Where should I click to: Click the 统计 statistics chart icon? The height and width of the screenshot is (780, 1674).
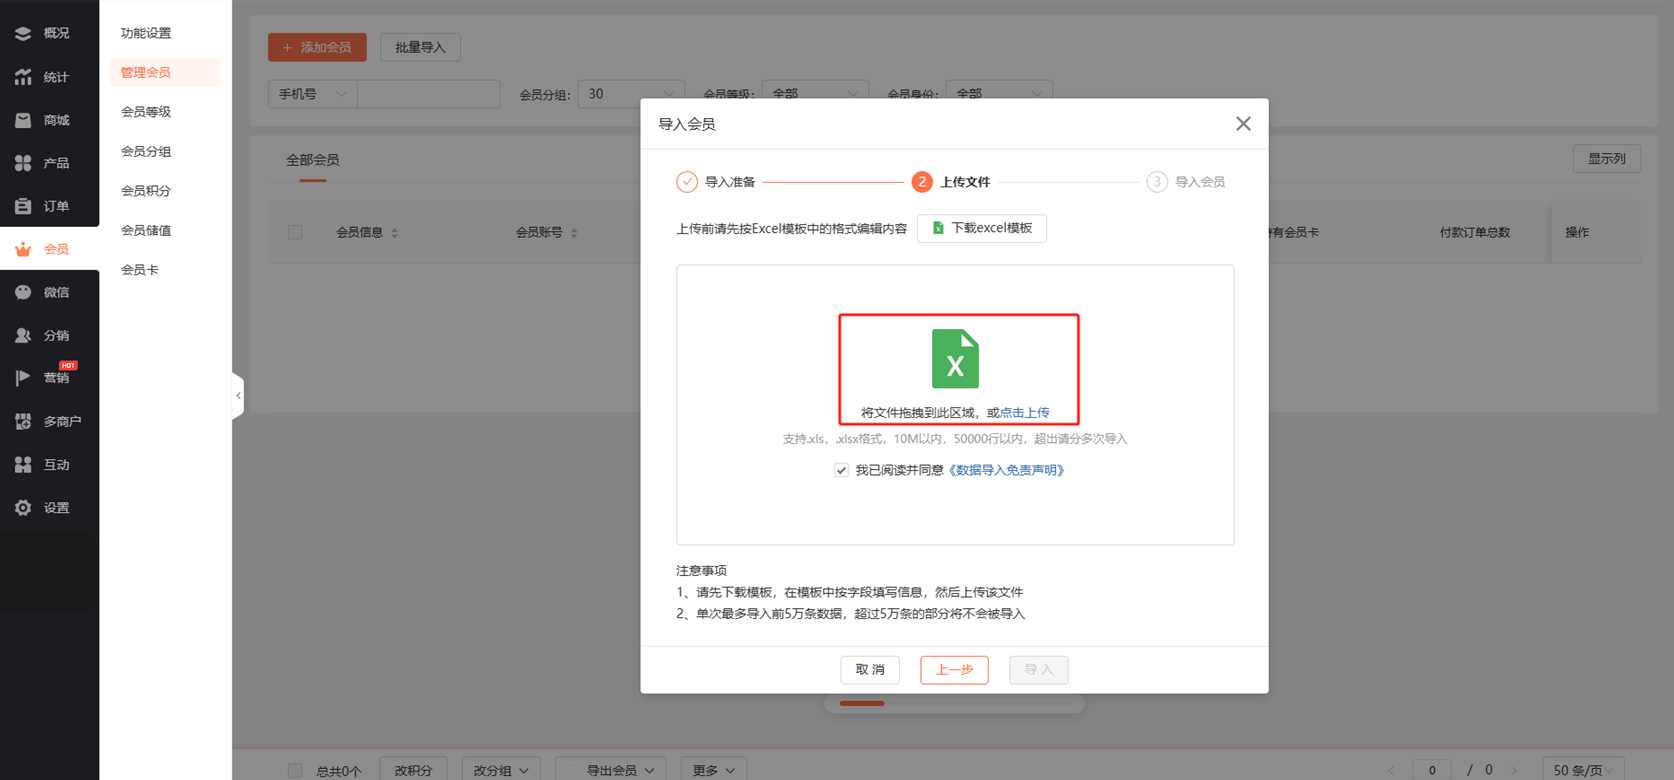coord(23,77)
